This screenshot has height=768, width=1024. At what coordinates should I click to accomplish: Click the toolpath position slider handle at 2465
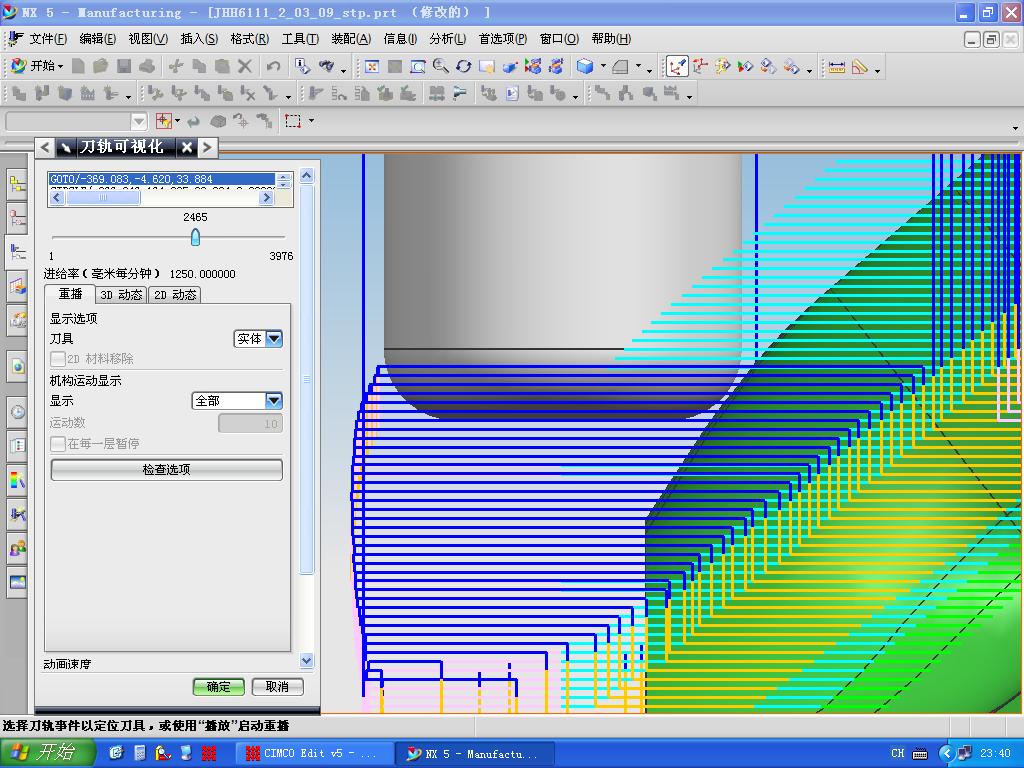(195, 237)
